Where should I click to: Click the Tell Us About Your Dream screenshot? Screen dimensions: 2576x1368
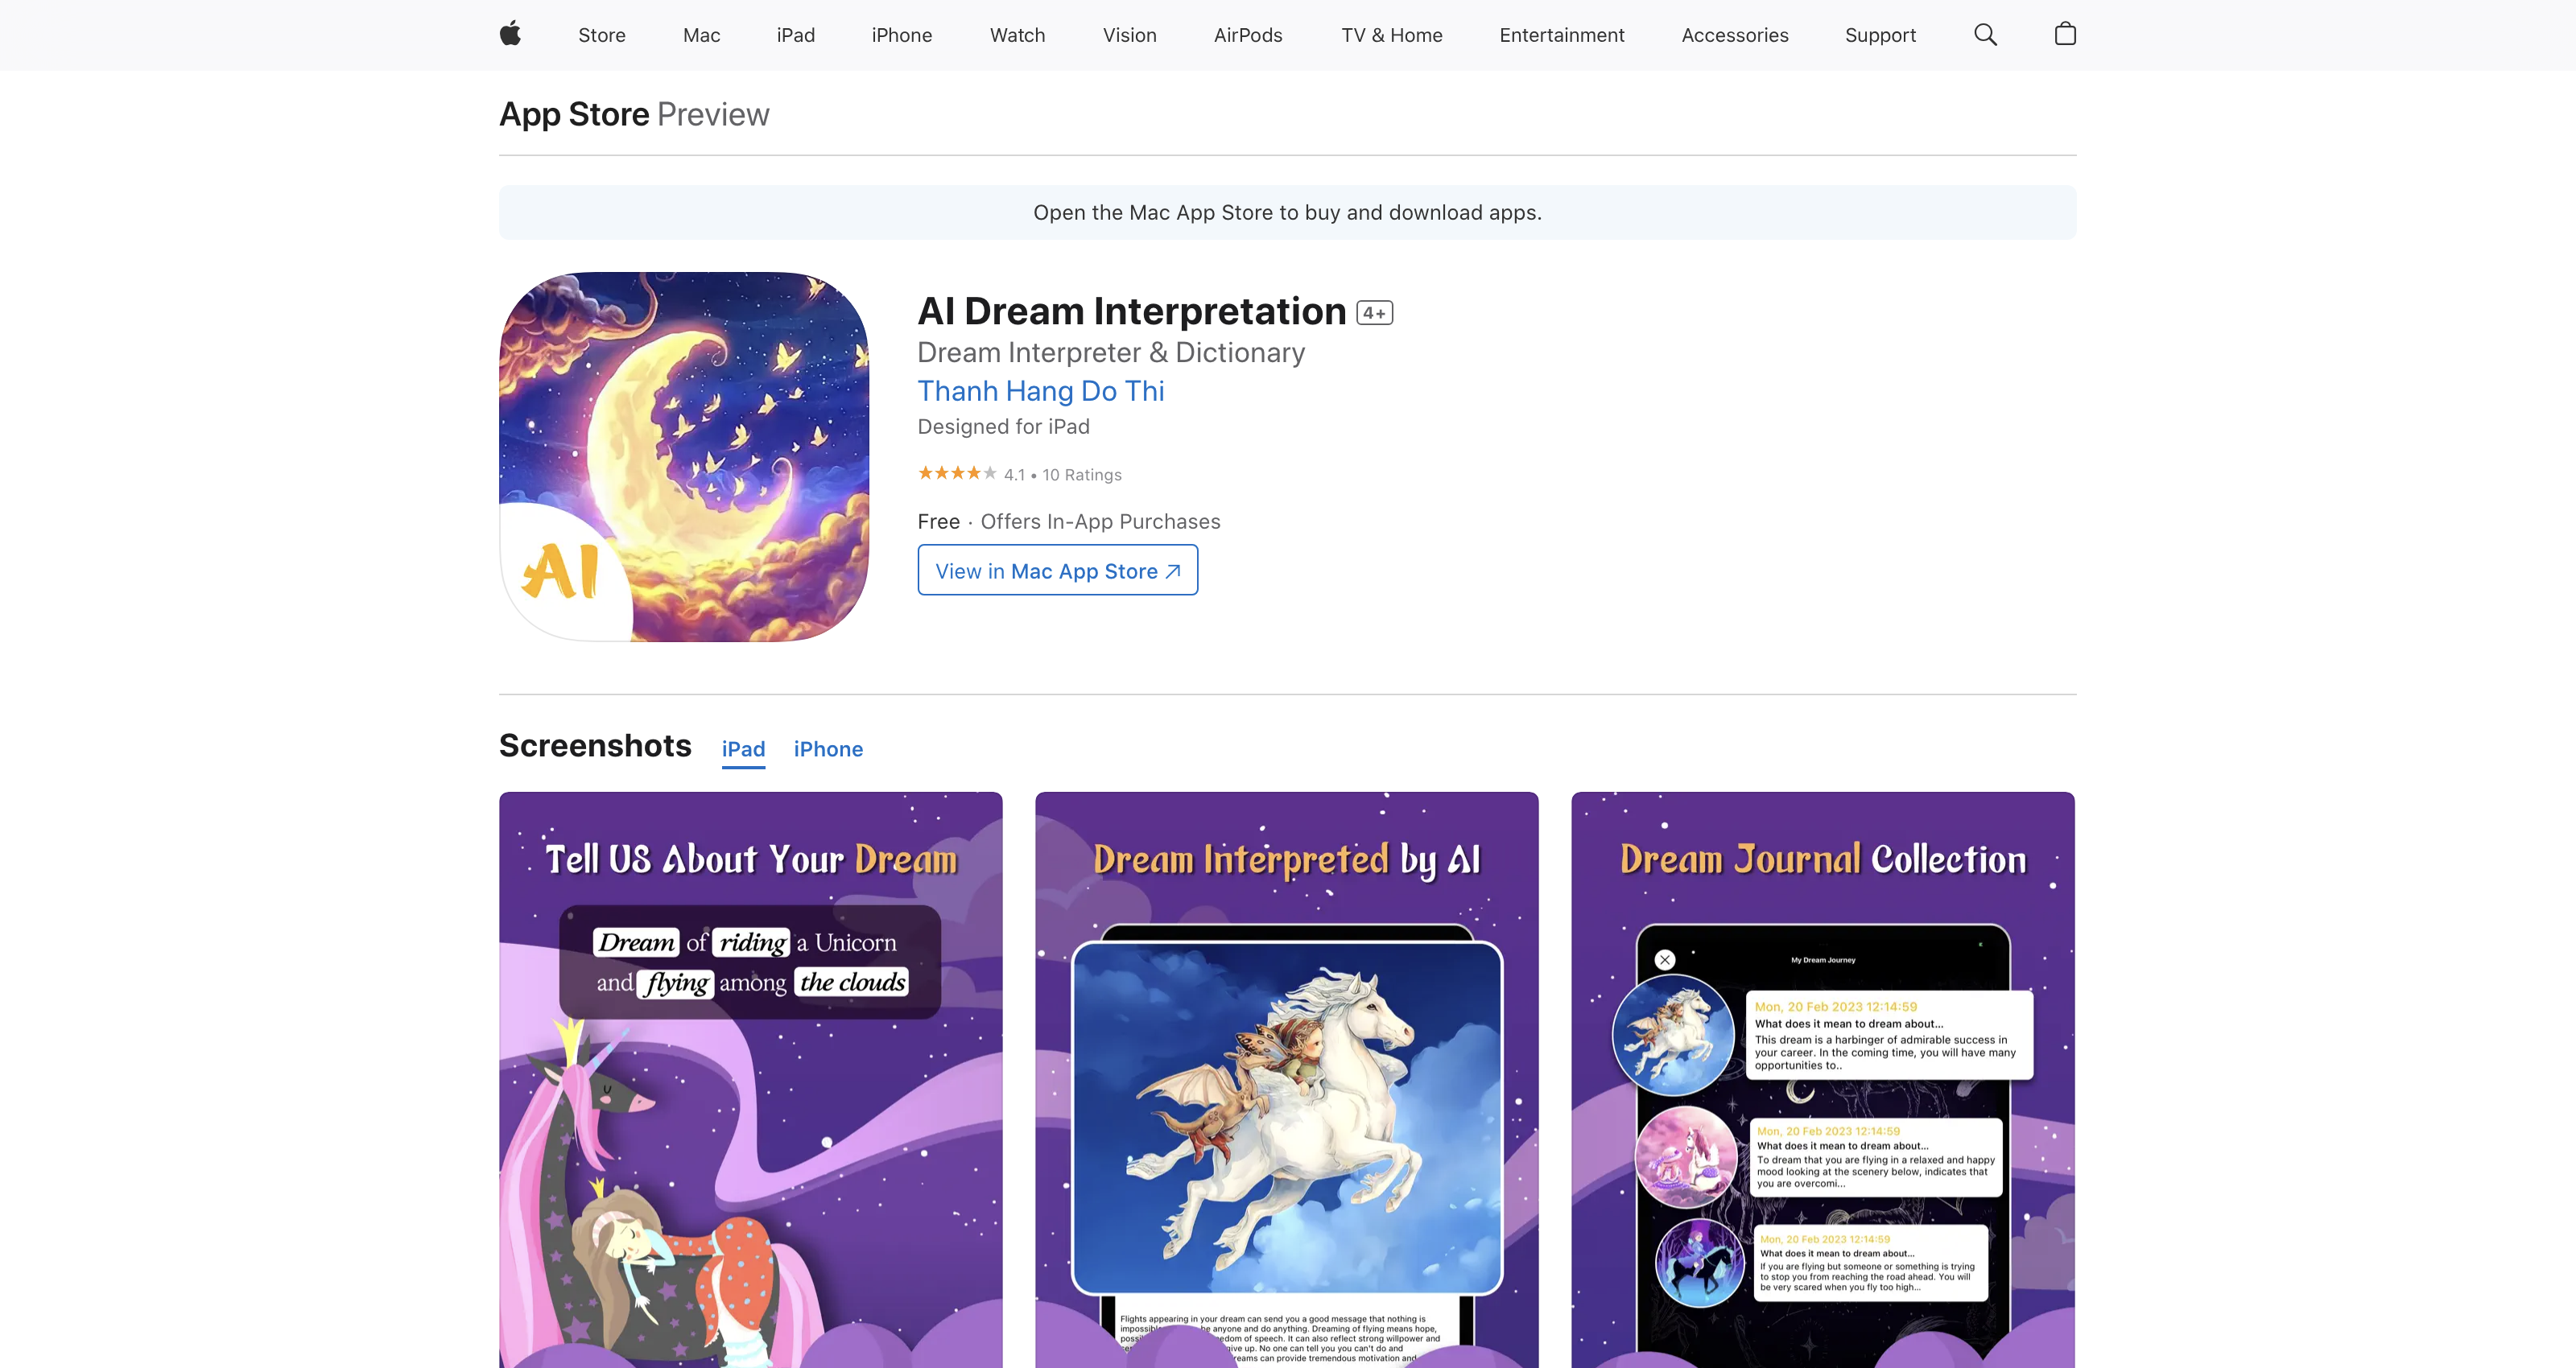[750, 1080]
